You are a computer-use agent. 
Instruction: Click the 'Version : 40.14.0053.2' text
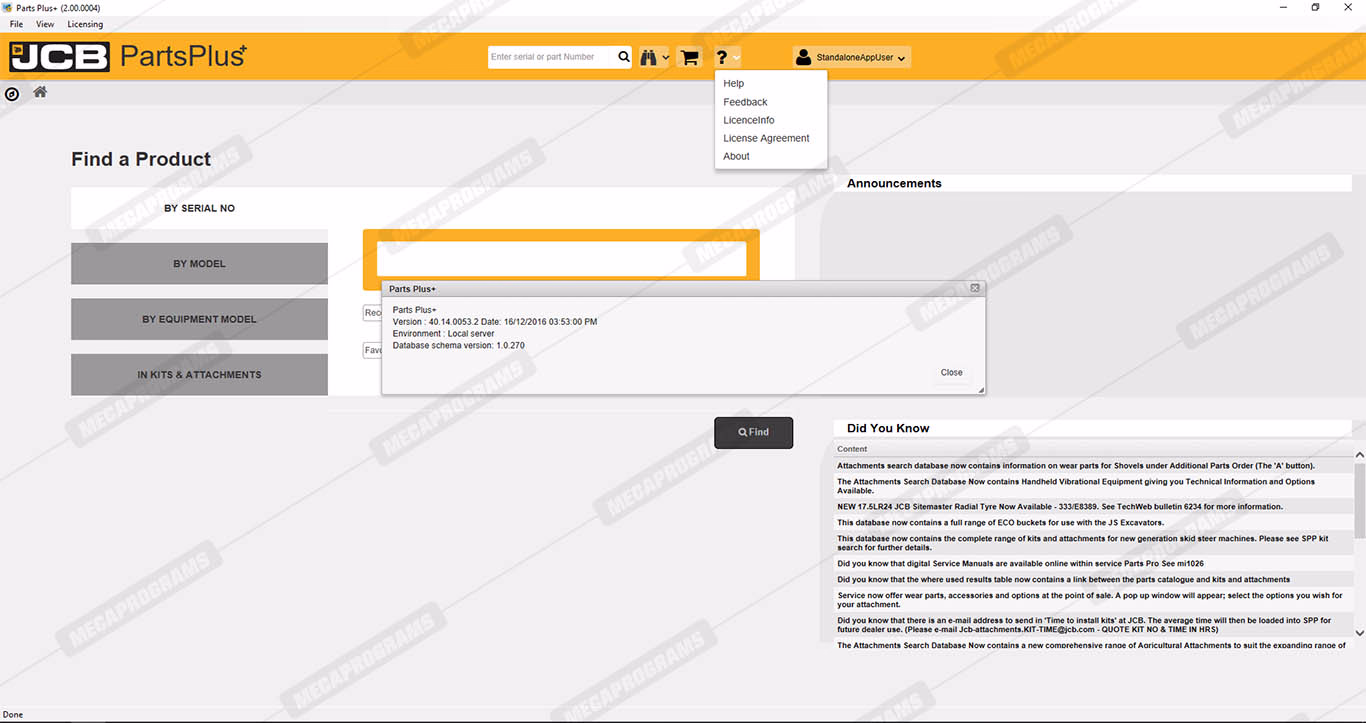(x=434, y=322)
